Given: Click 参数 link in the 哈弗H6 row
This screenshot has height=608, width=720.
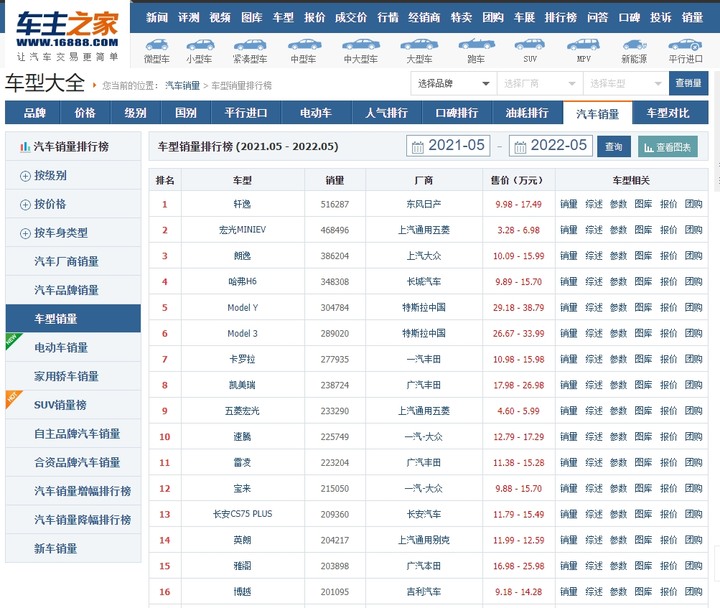Looking at the screenshot, I should 619,281.
